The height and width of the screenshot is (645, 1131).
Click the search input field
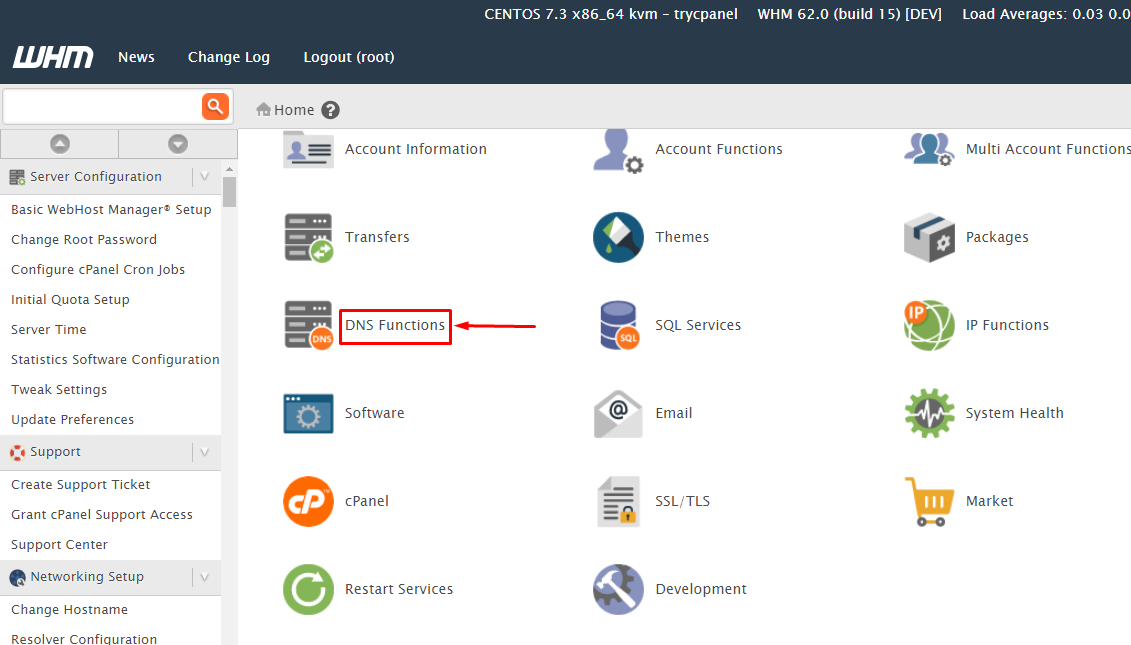100,105
